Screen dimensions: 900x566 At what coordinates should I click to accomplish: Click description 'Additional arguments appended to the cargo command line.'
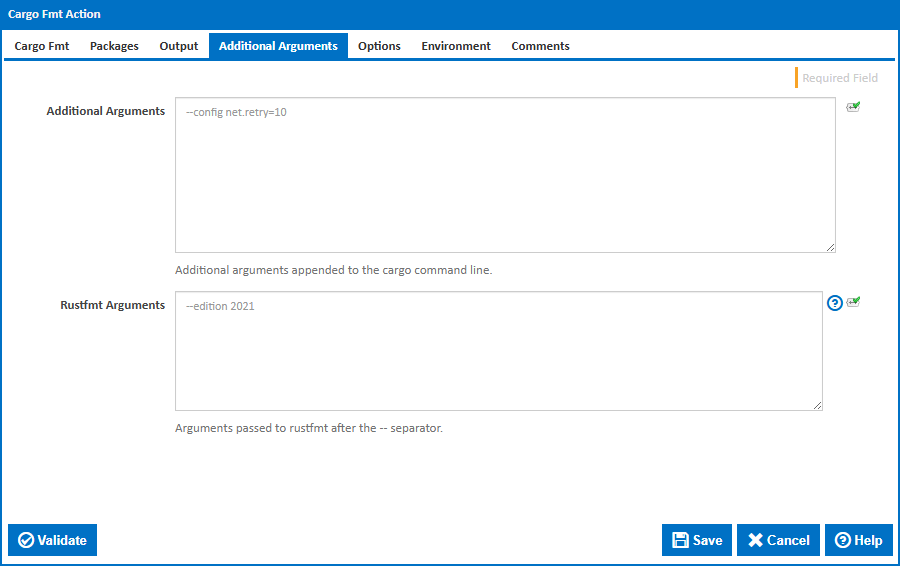(x=333, y=270)
